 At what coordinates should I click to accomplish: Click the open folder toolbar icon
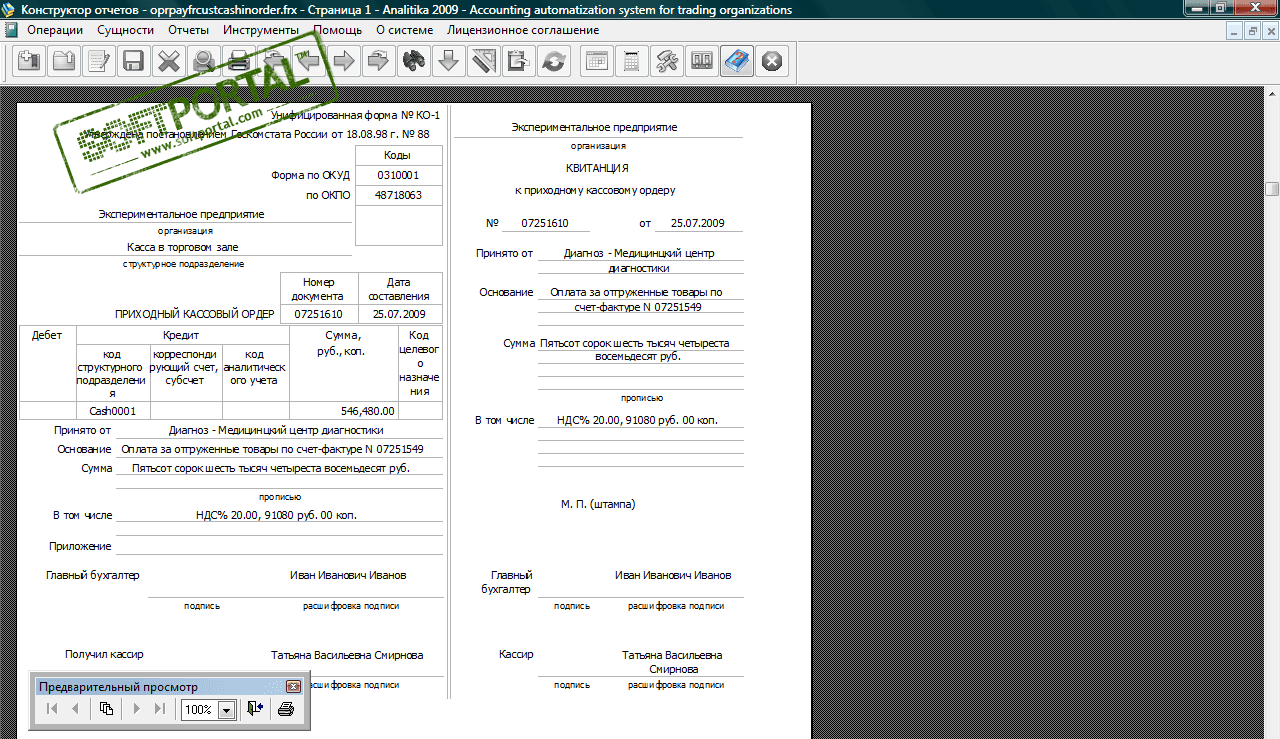[64, 61]
